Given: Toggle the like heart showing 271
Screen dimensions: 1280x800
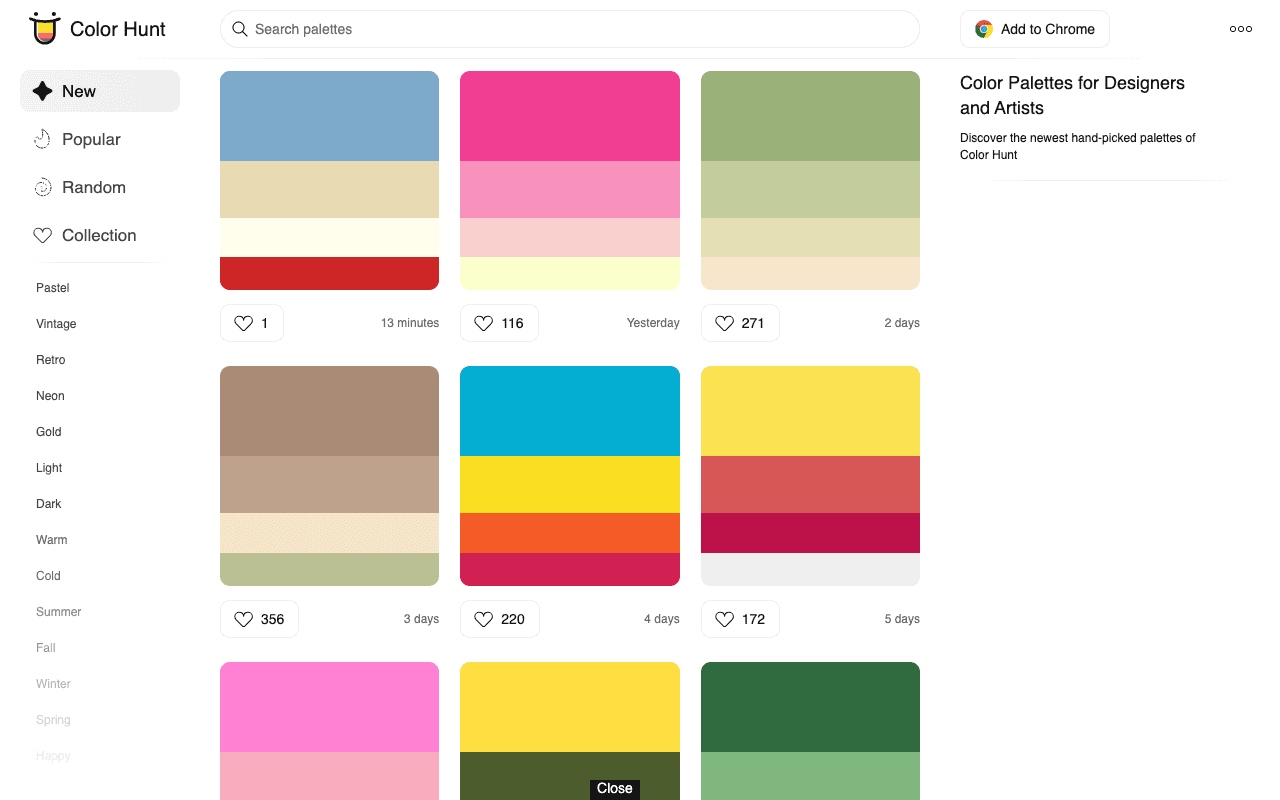Looking at the screenshot, I should click(725, 323).
